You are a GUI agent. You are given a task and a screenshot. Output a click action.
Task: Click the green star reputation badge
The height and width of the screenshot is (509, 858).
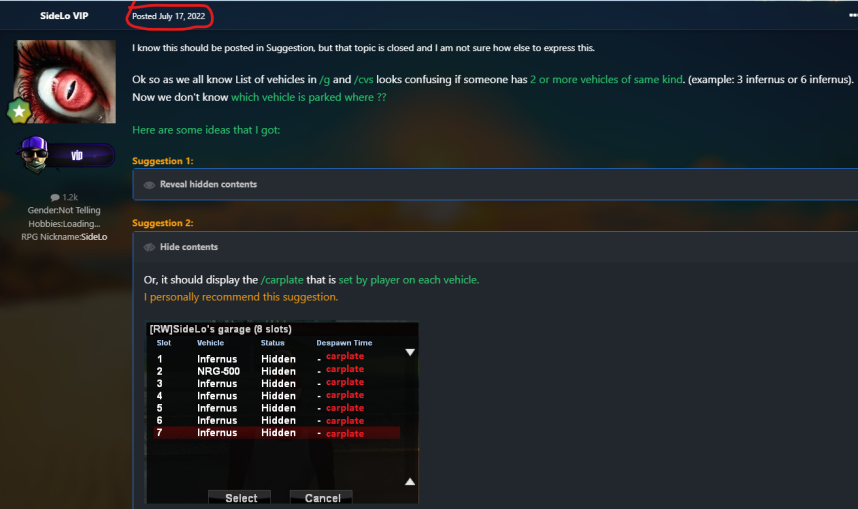(x=19, y=111)
